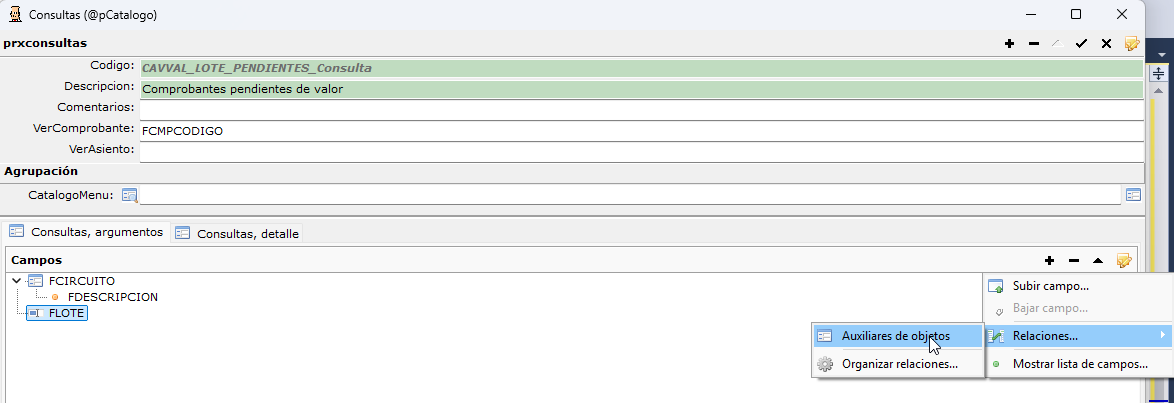
Task: Click the up arrow icon in Campos header
Action: (x=1098, y=261)
